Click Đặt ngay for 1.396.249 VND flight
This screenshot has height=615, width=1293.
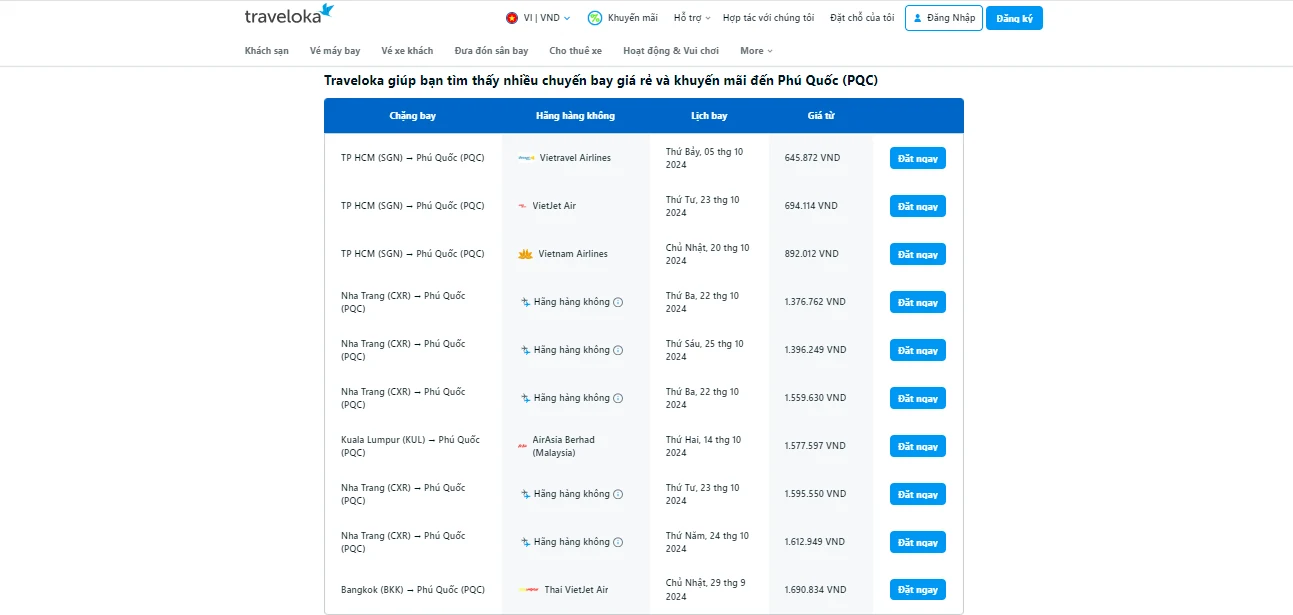tap(918, 350)
